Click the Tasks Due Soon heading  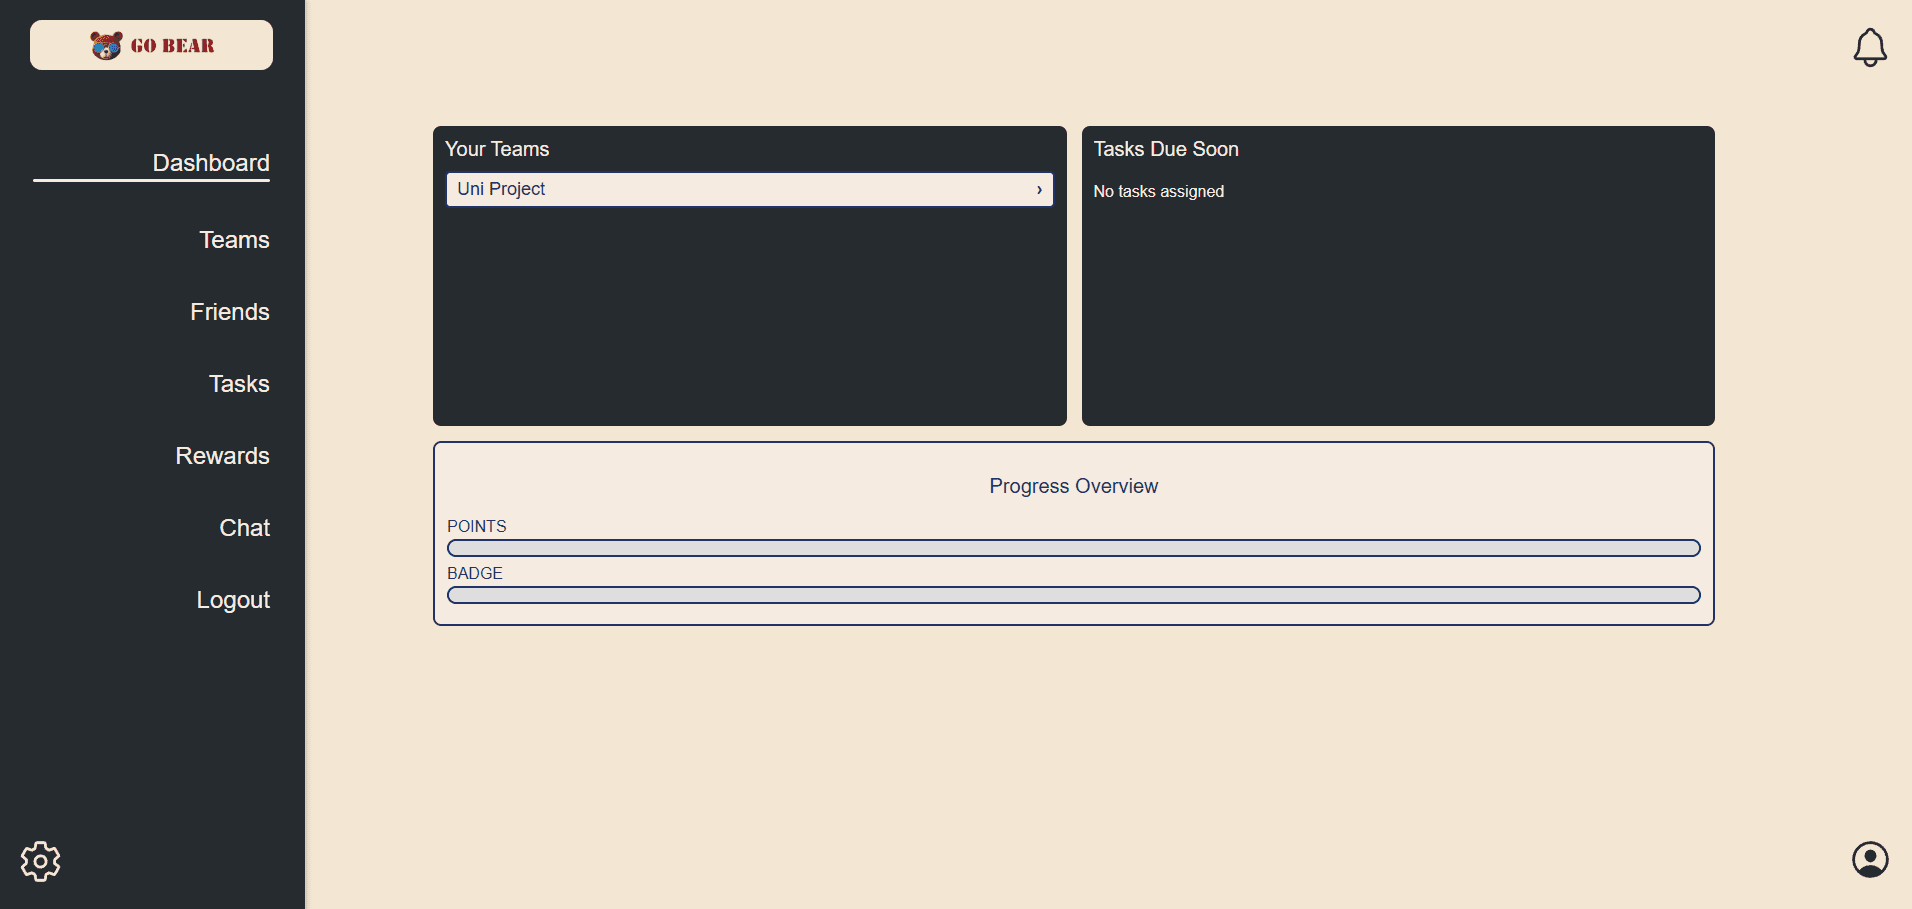[x=1166, y=149]
